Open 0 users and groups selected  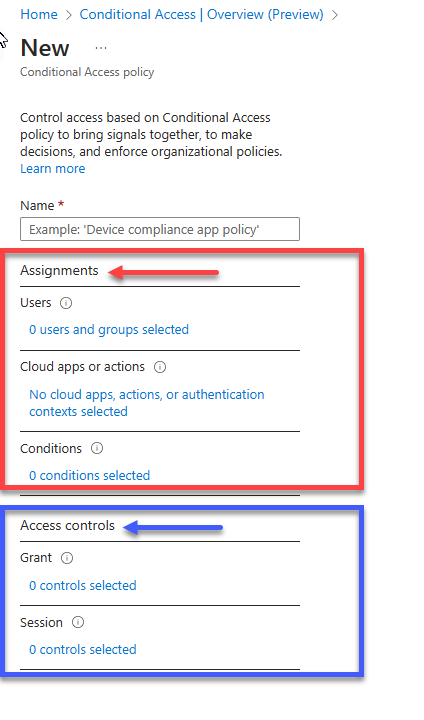109,330
